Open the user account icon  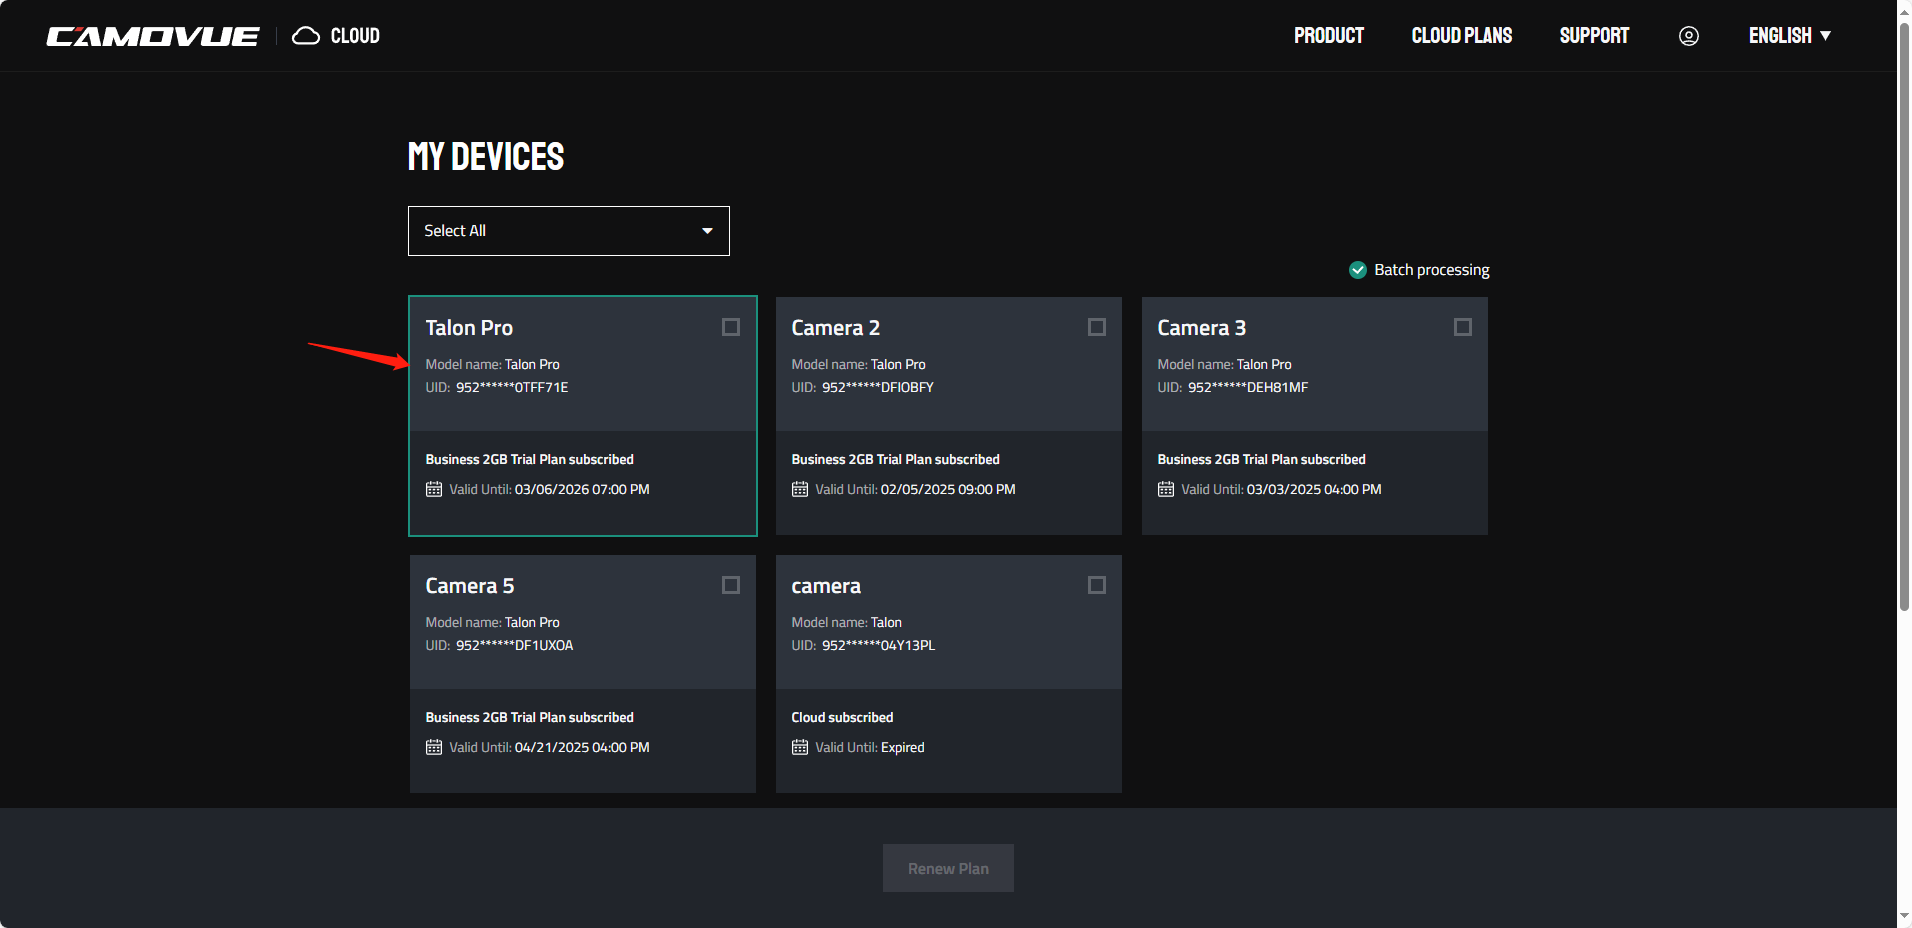1689,36
